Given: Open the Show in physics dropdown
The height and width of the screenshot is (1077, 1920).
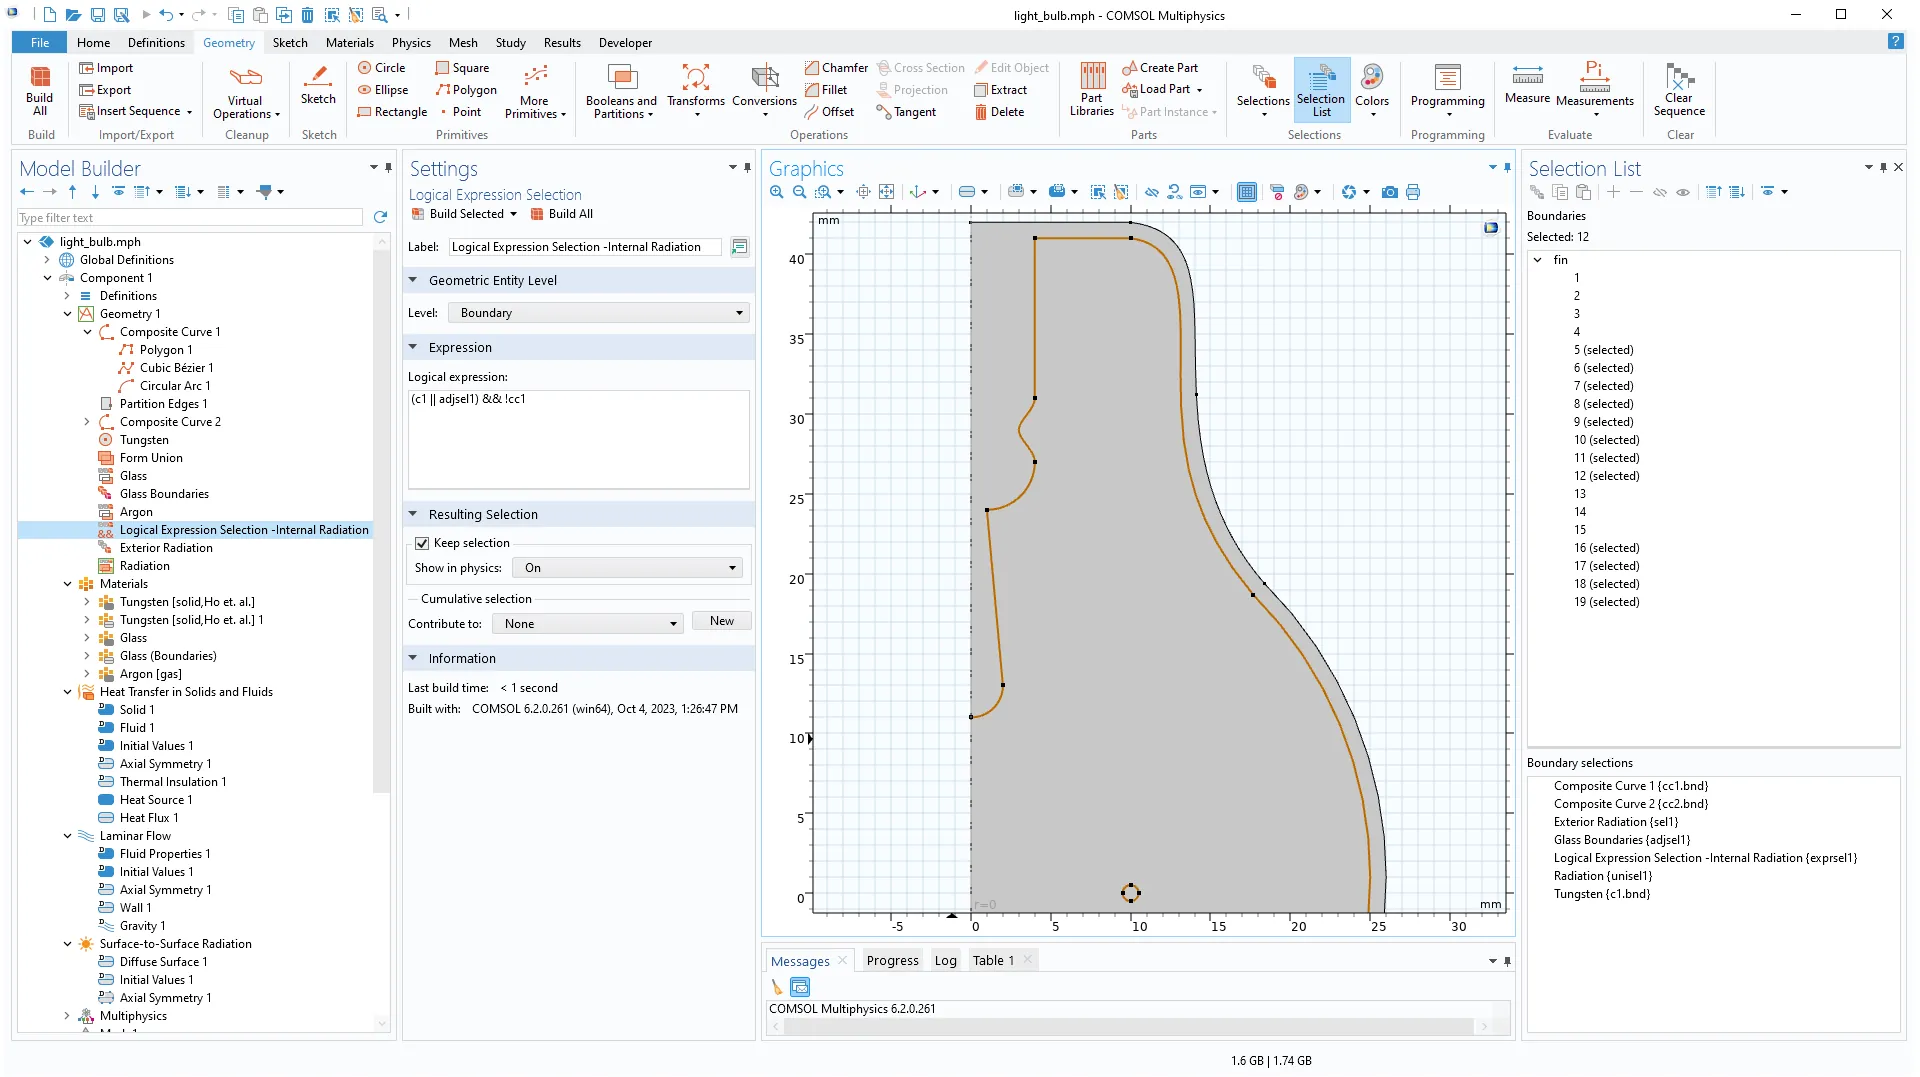Looking at the screenshot, I should (628, 568).
